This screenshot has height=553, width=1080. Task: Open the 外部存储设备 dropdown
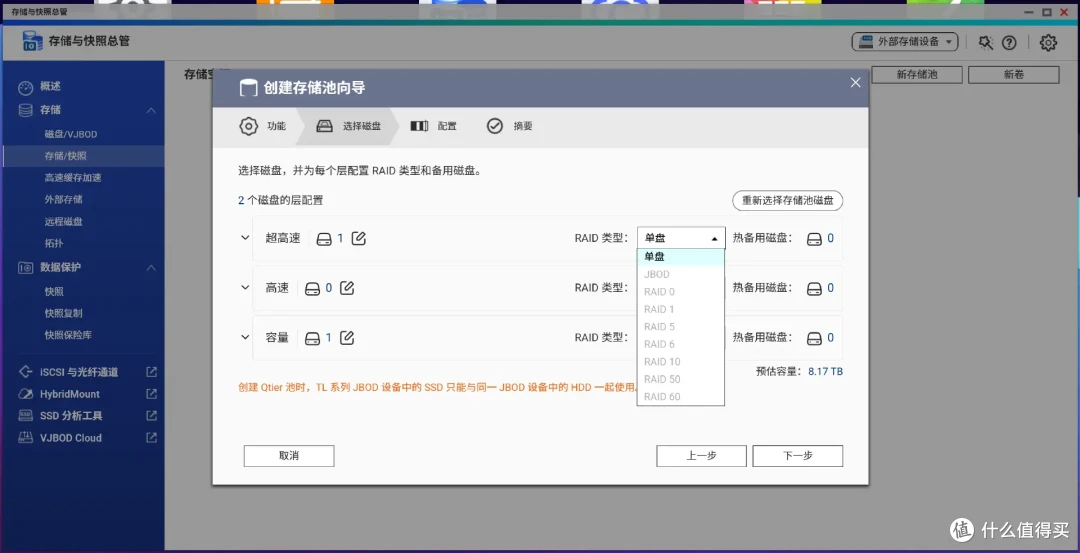click(x=905, y=42)
